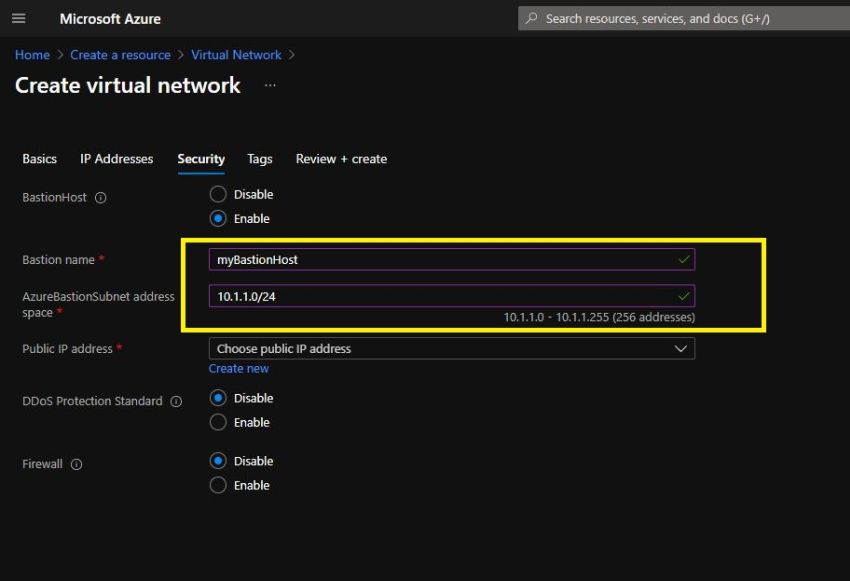Viewport: 850px width, 581px height.
Task: View the BastionHost info tooltip icon
Action: [x=102, y=197]
